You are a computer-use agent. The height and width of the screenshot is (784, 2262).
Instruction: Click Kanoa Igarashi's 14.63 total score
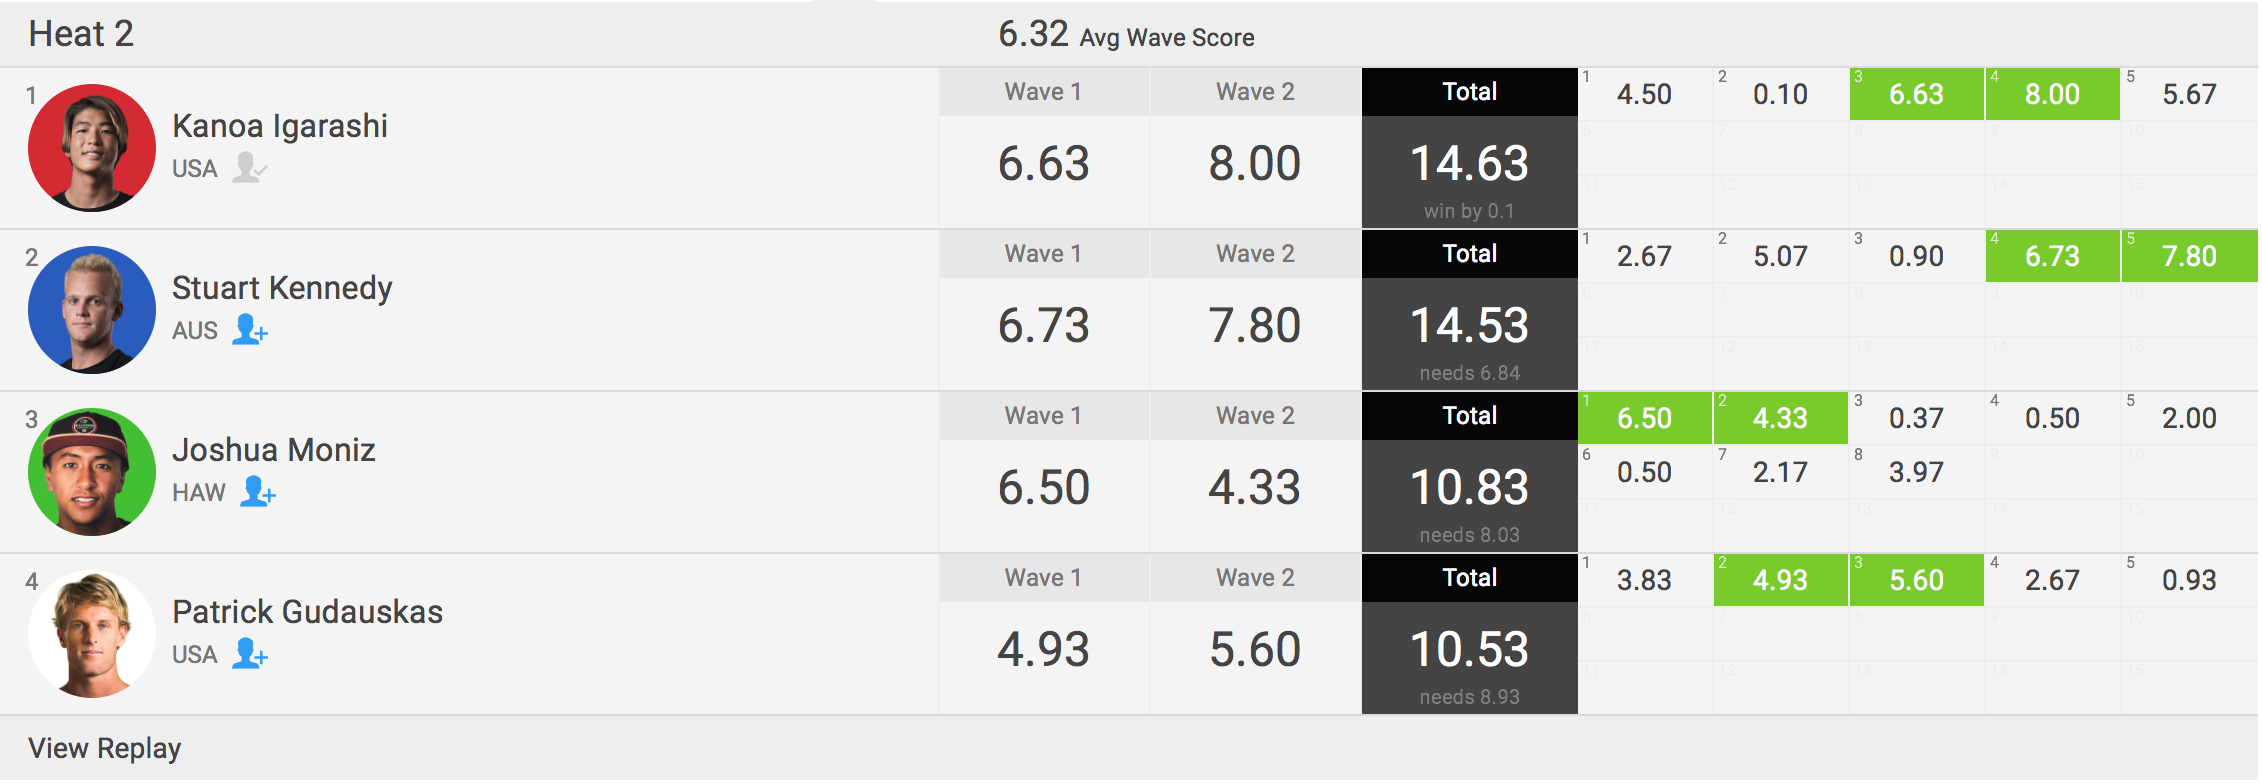click(x=1469, y=164)
